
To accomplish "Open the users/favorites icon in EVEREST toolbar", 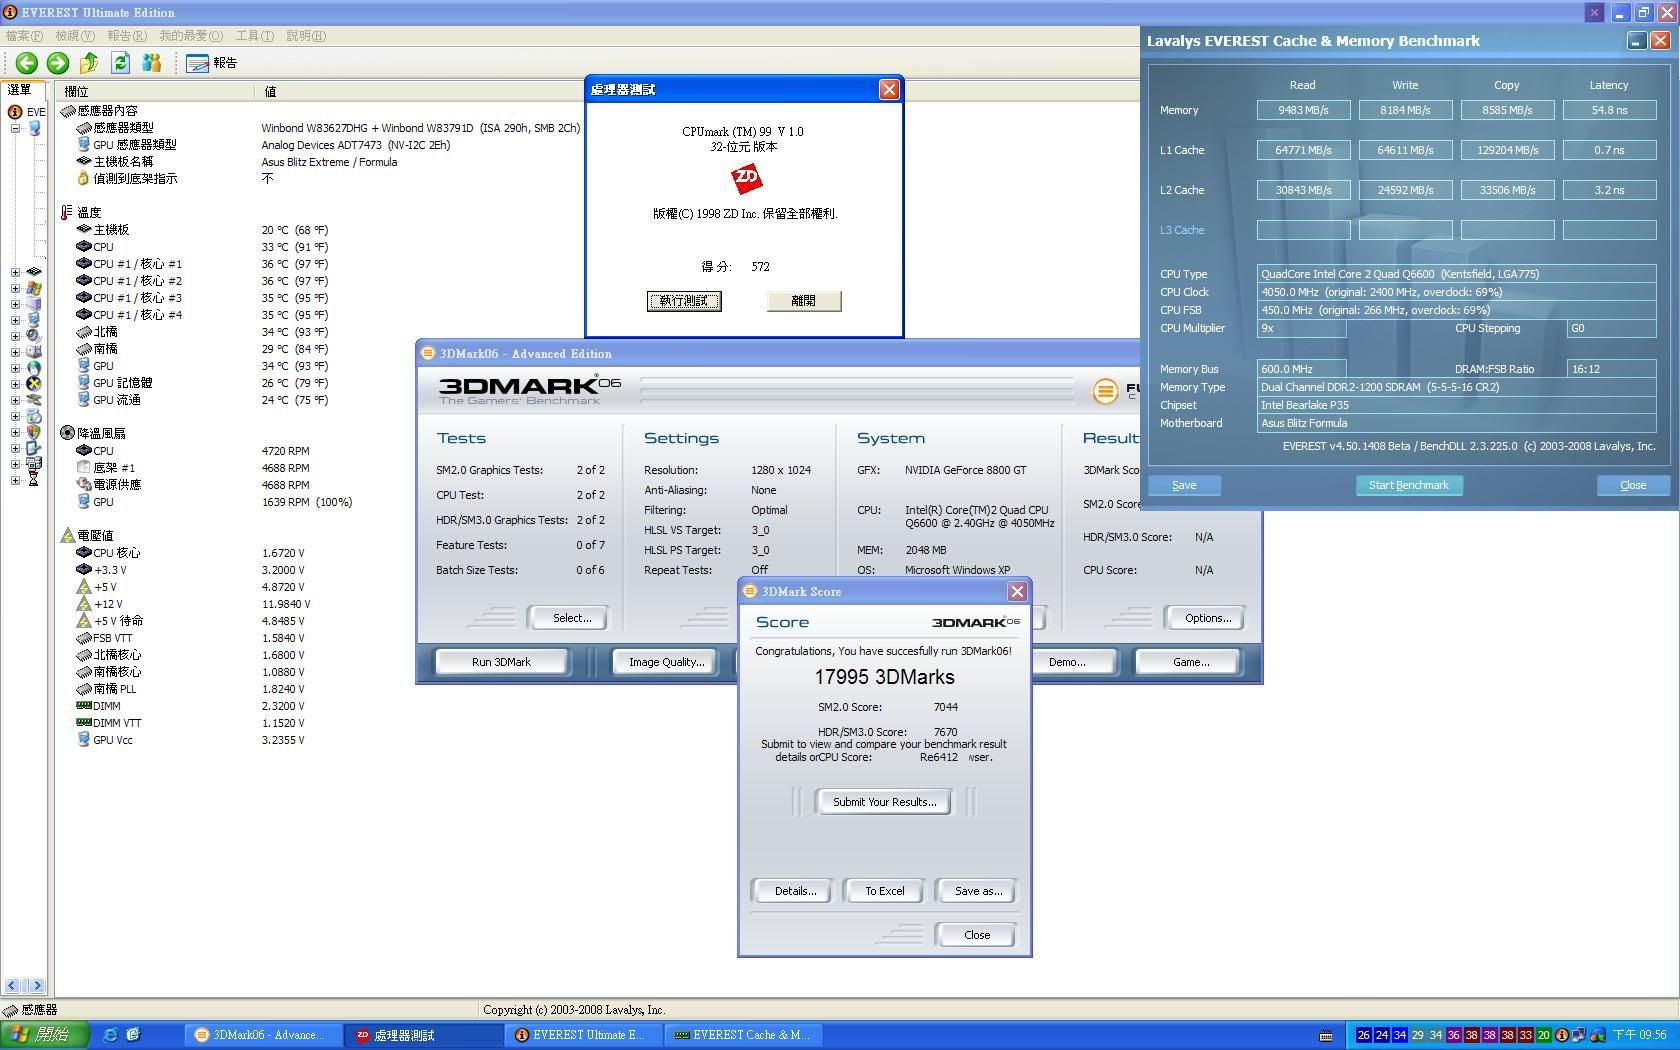I will tap(152, 63).
